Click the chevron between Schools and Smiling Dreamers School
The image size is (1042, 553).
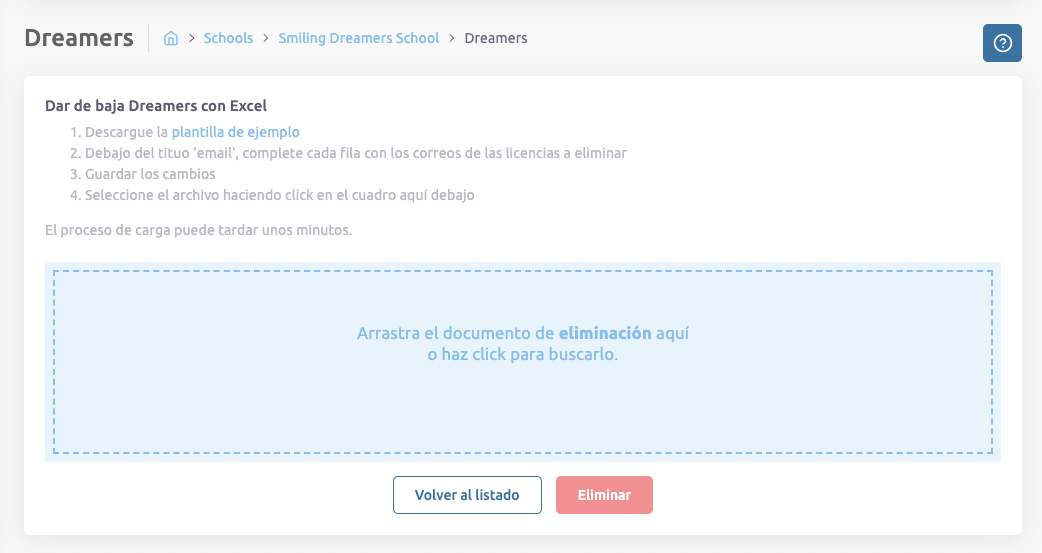click(x=266, y=39)
